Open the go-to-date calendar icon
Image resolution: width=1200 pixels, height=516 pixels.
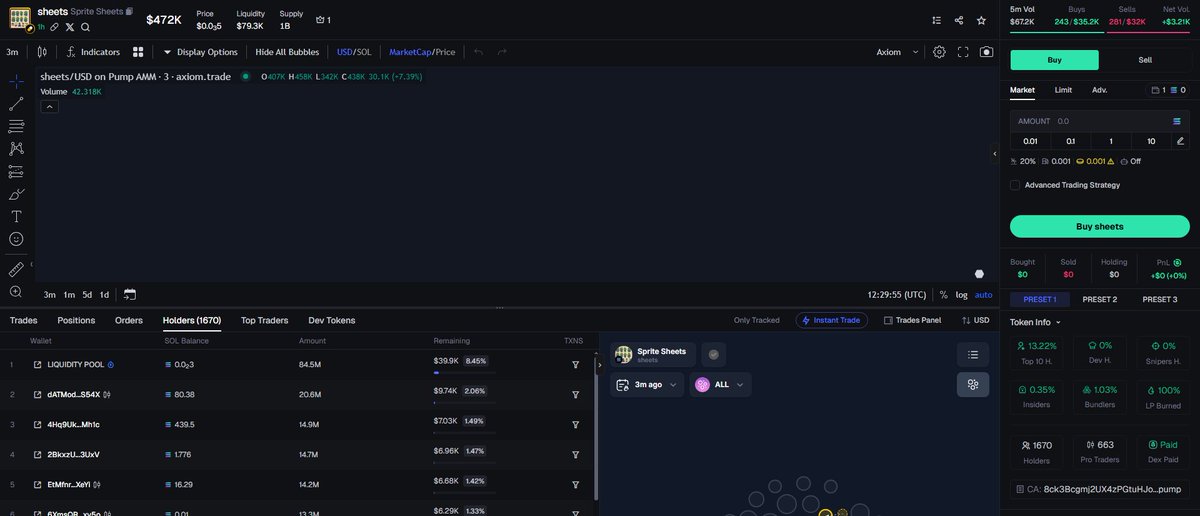point(130,295)
